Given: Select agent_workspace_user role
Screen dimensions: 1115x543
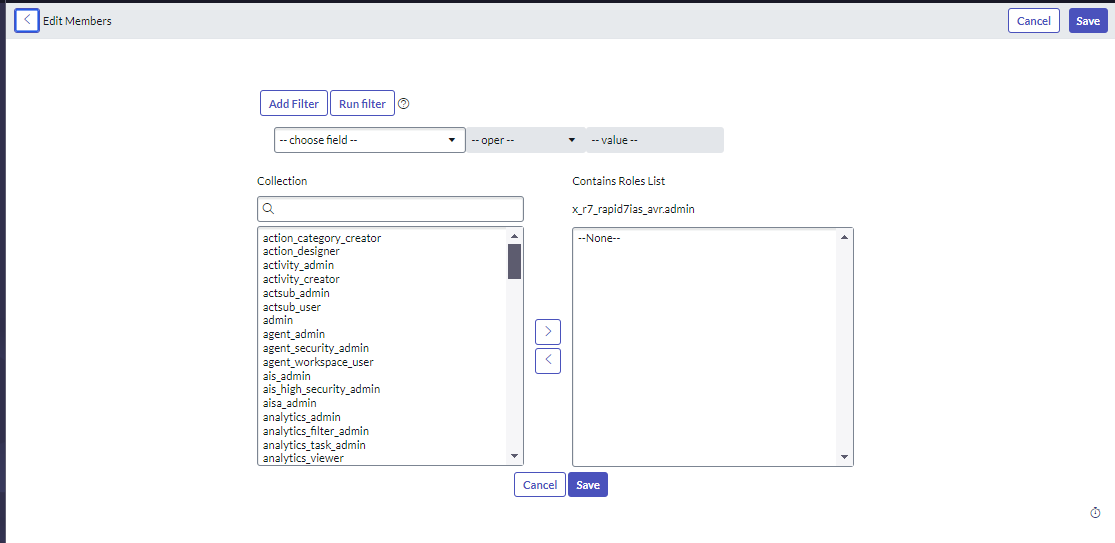Looking at the screenshot, I should coord(318,362).
